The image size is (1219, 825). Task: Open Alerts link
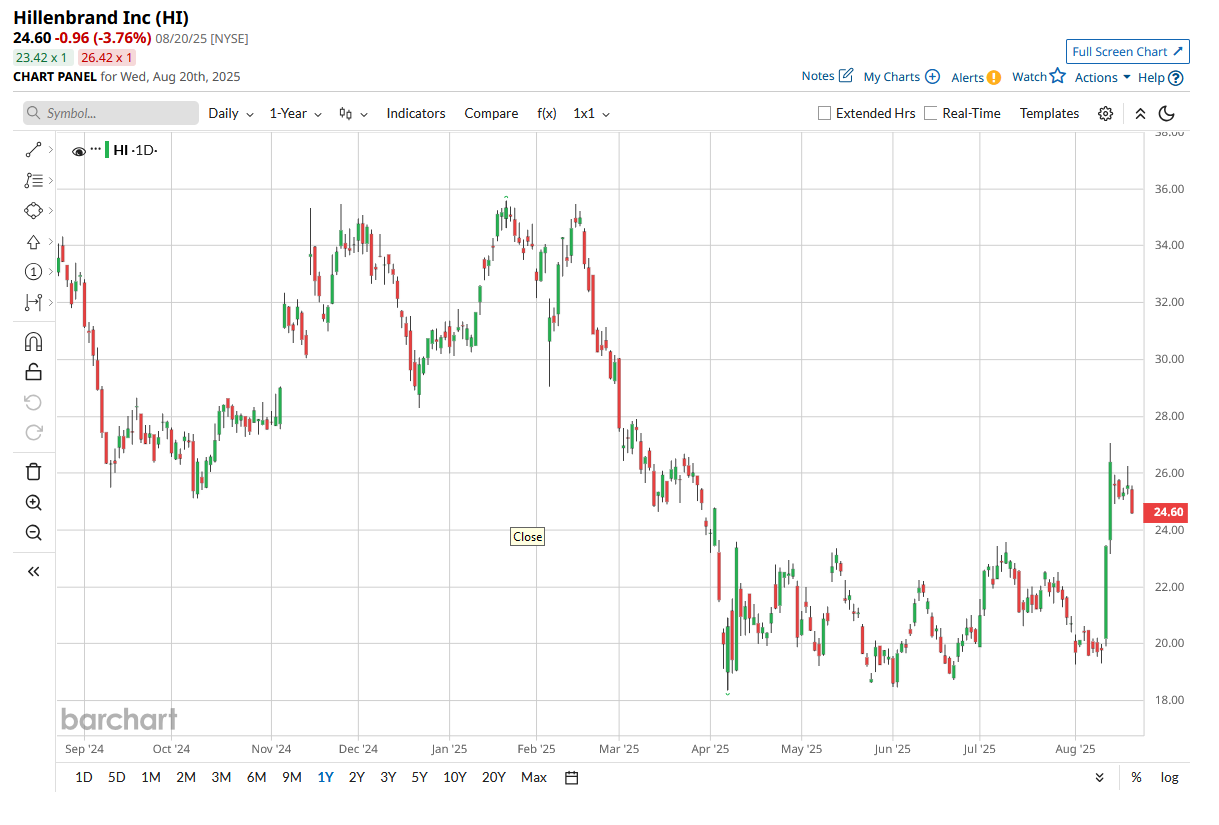pyautogui.click(x=976, y=77)
